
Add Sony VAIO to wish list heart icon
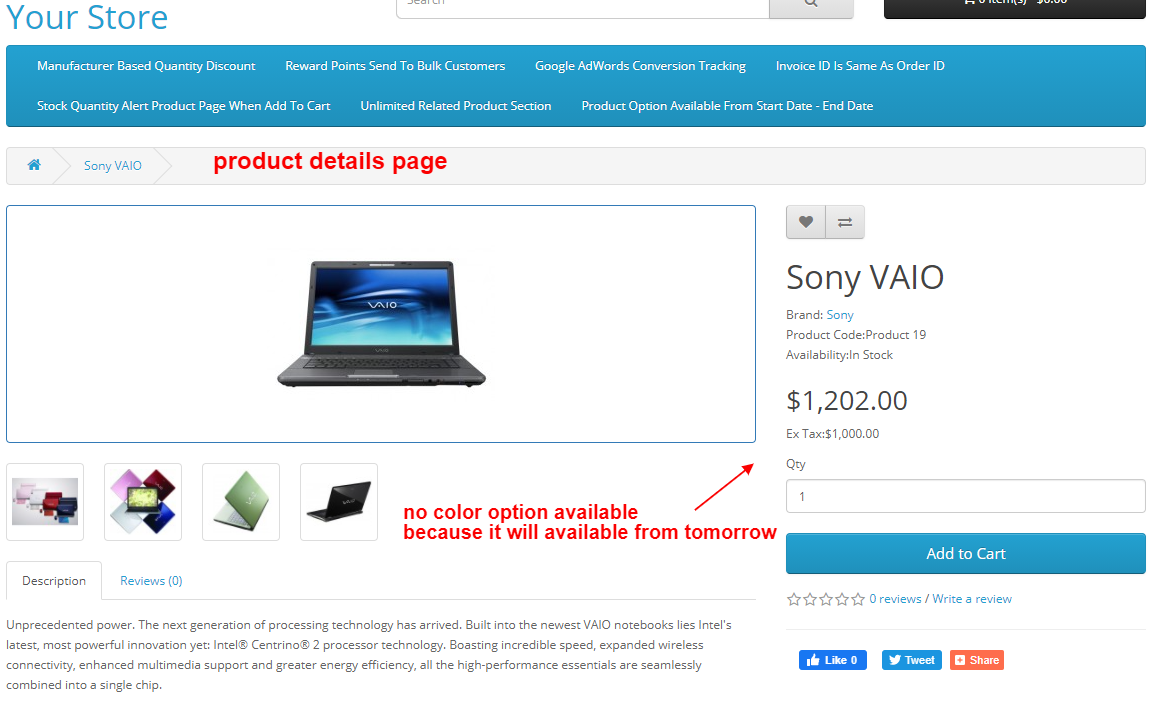pos(805,222)
